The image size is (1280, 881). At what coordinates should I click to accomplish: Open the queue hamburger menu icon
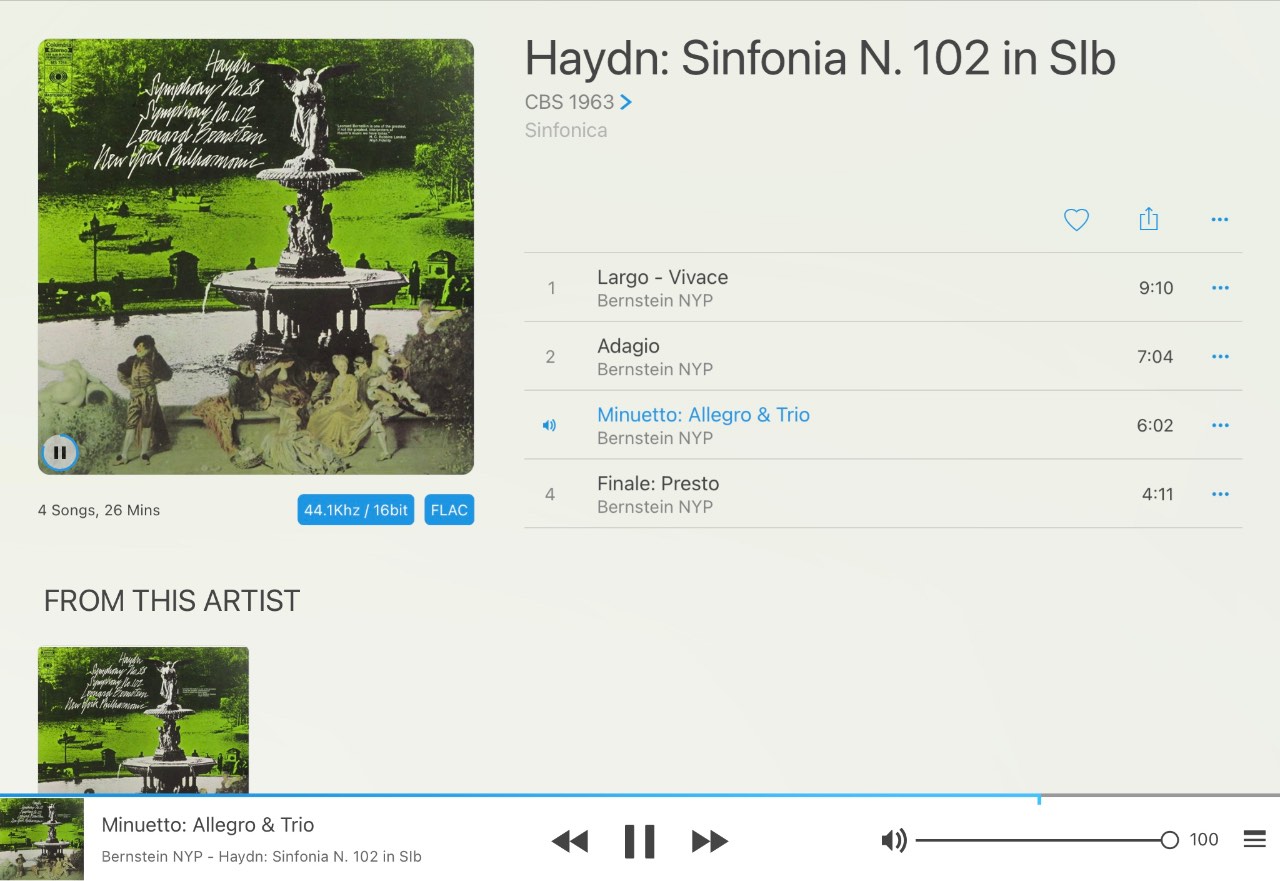point(1255,840)
